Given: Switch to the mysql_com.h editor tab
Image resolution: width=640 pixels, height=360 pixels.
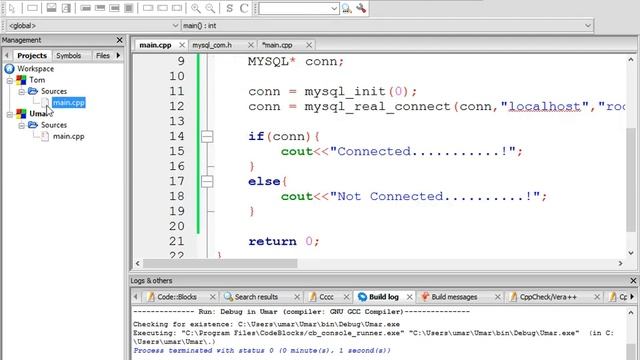Looking at the screenshot, I should 212,45.
